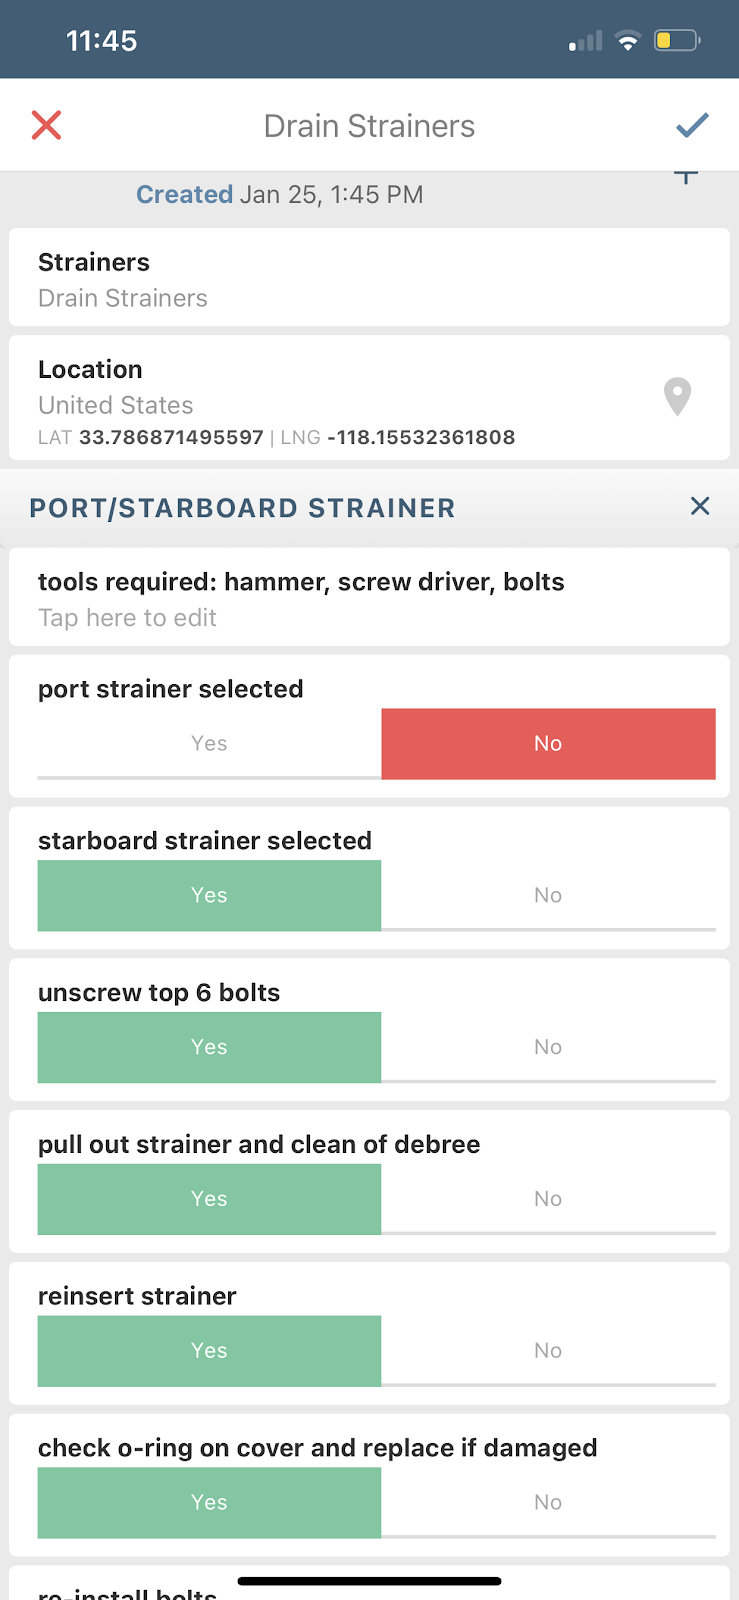The height and width of the screenshot is (1600, 739).
Task: Open the Strainers Drain Strainers field
Action: coord(369,279)
